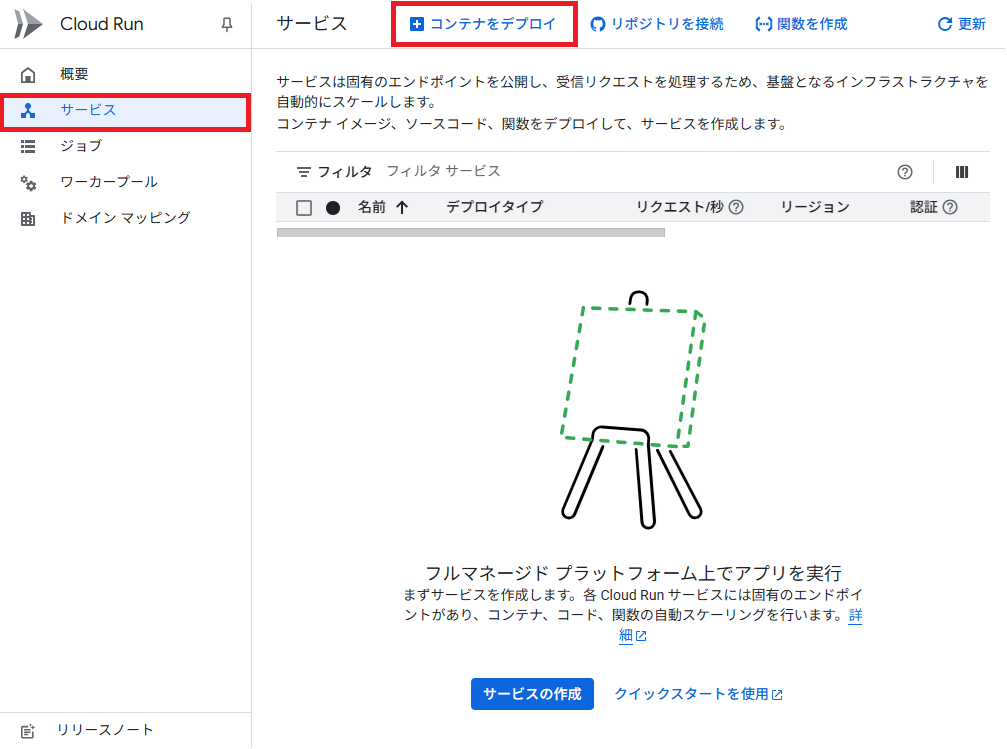Image resolution: width=1007 pixels, height=749 pixels.
Task: Open the クイックスタートを使用 link
Action: [698, 694]
